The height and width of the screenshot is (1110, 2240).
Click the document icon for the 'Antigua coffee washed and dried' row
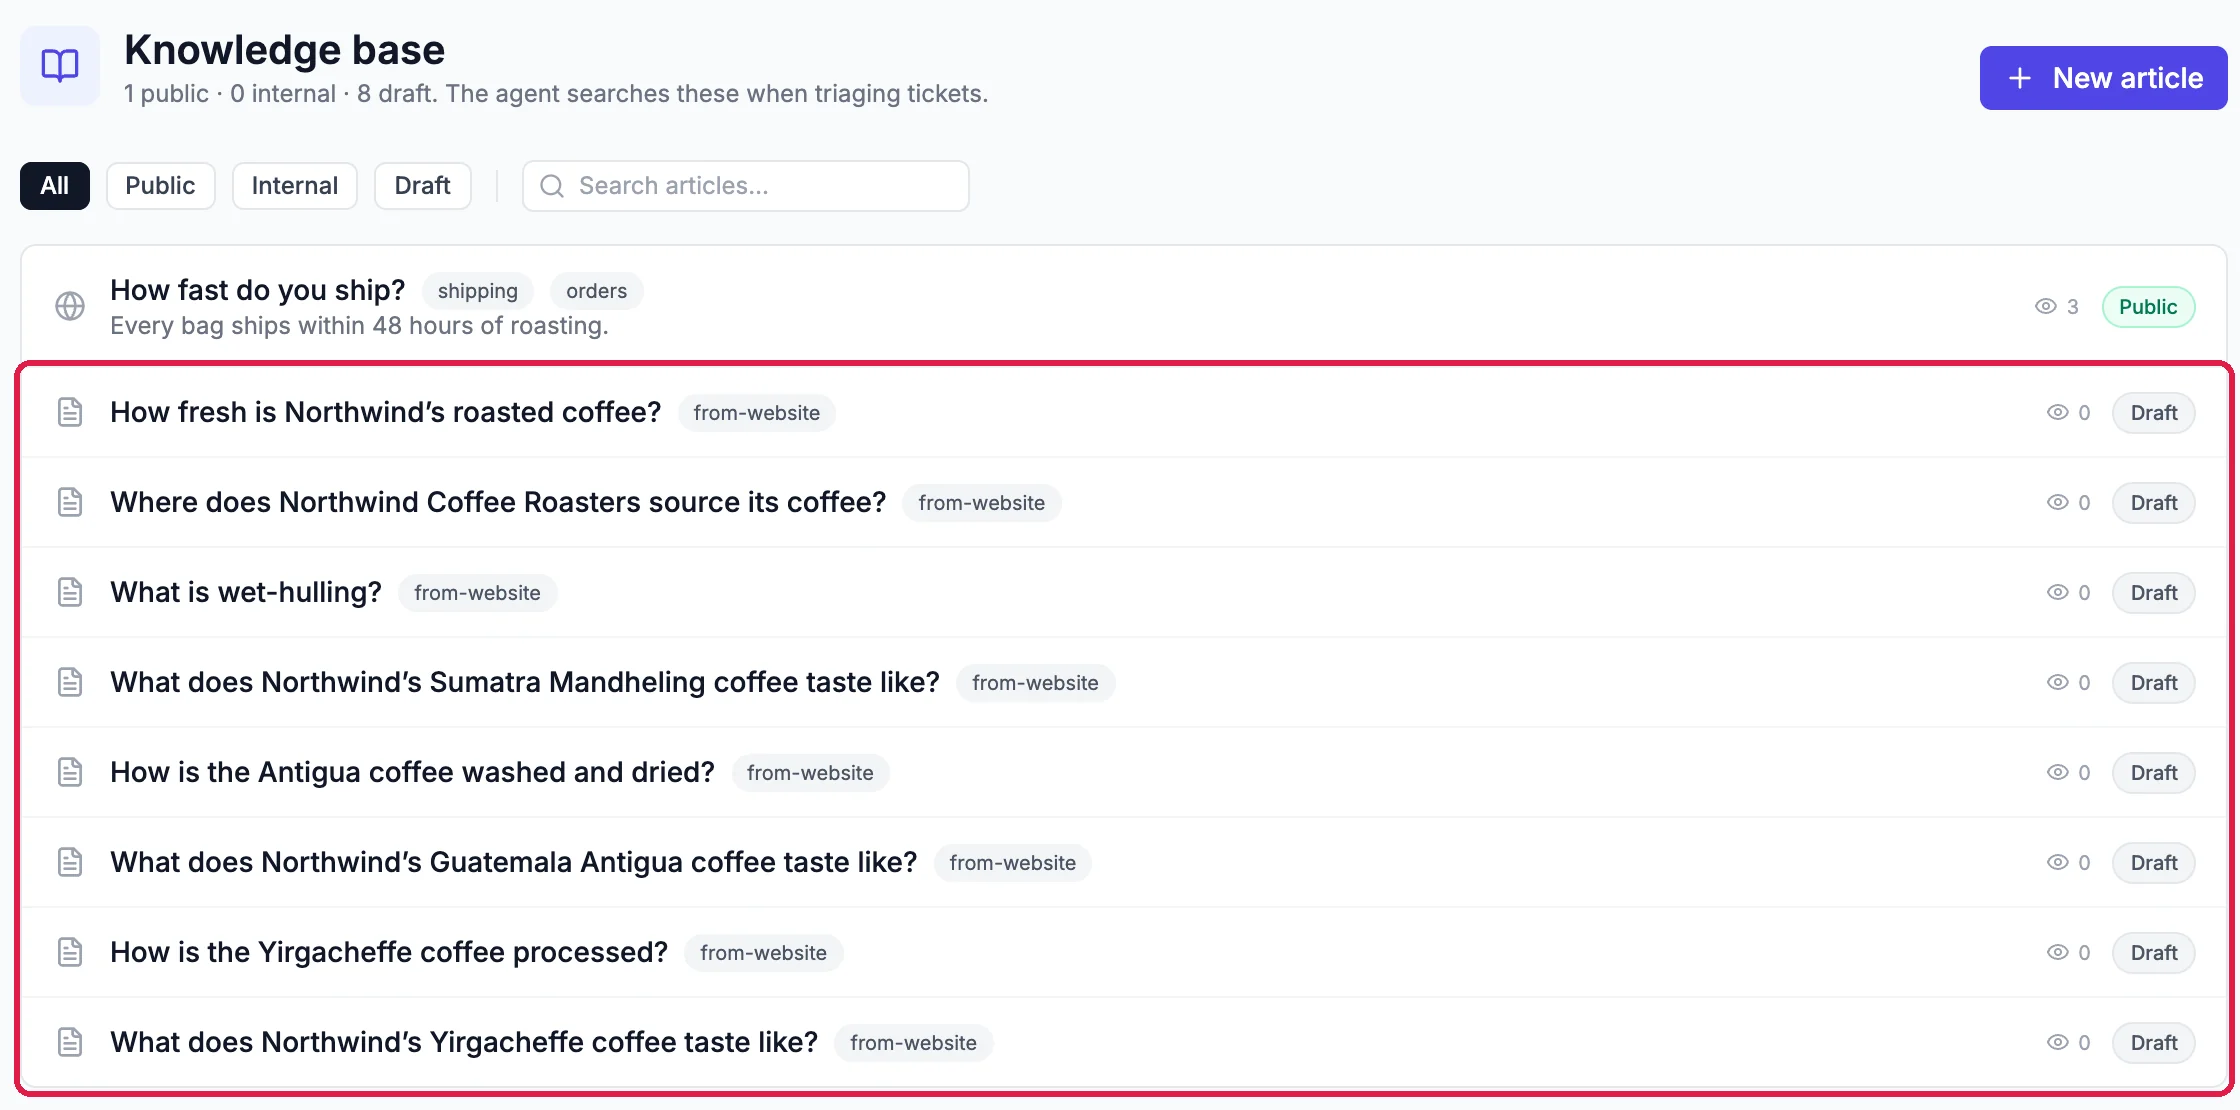pyautogui.click(x=70, y=772)
